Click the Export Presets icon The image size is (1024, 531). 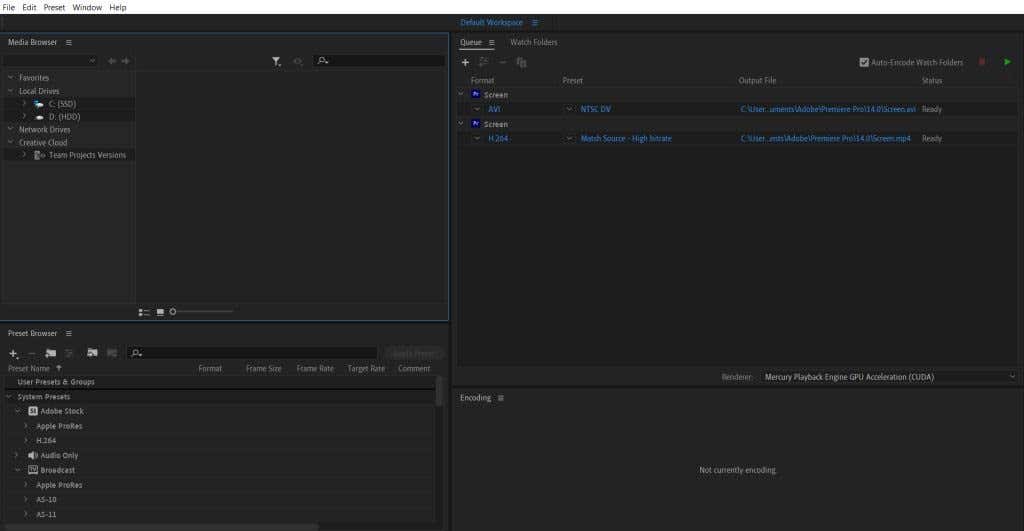click(x=112, y=353)
